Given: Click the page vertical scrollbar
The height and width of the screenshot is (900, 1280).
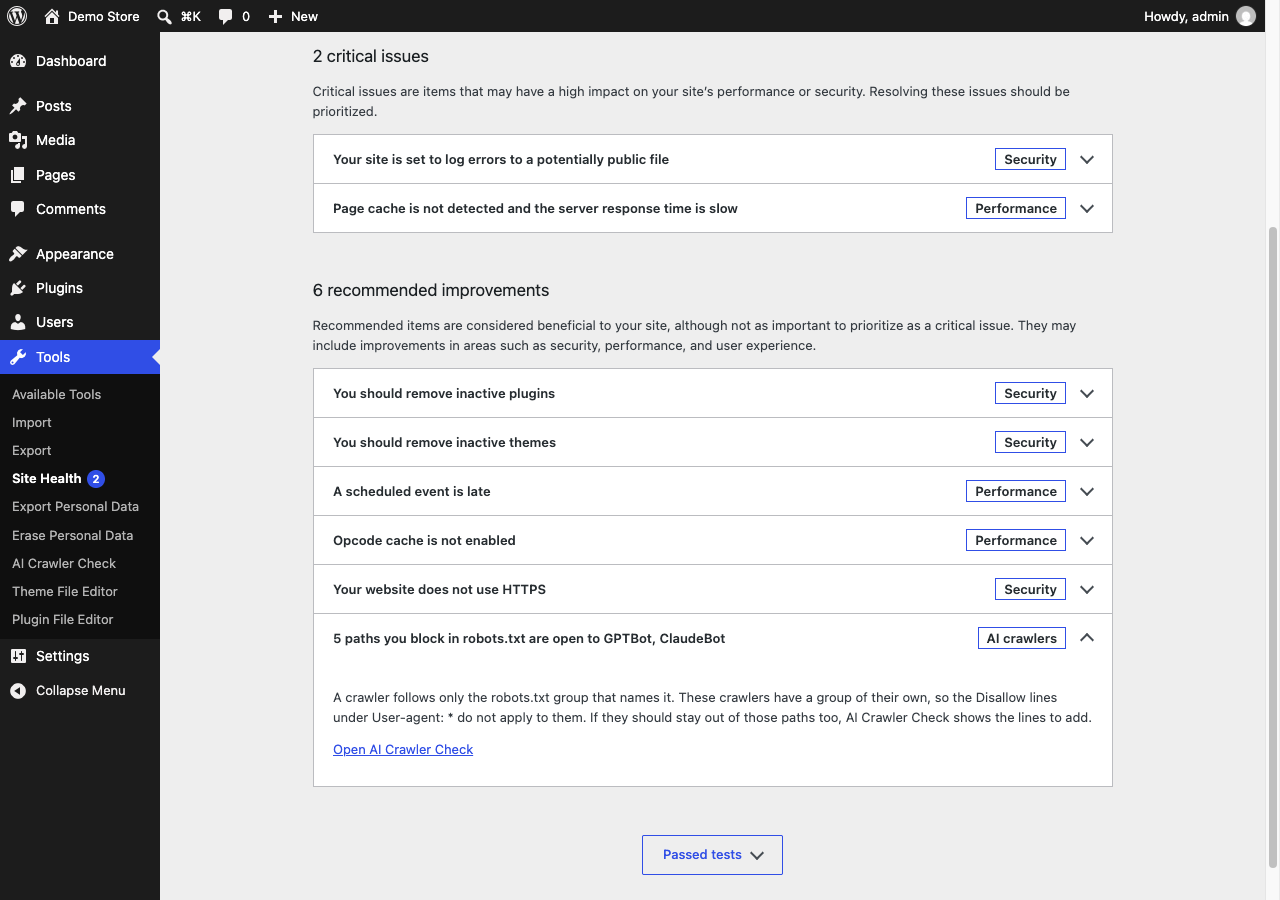Looking at the screenshot, I should coord(1273,546).
